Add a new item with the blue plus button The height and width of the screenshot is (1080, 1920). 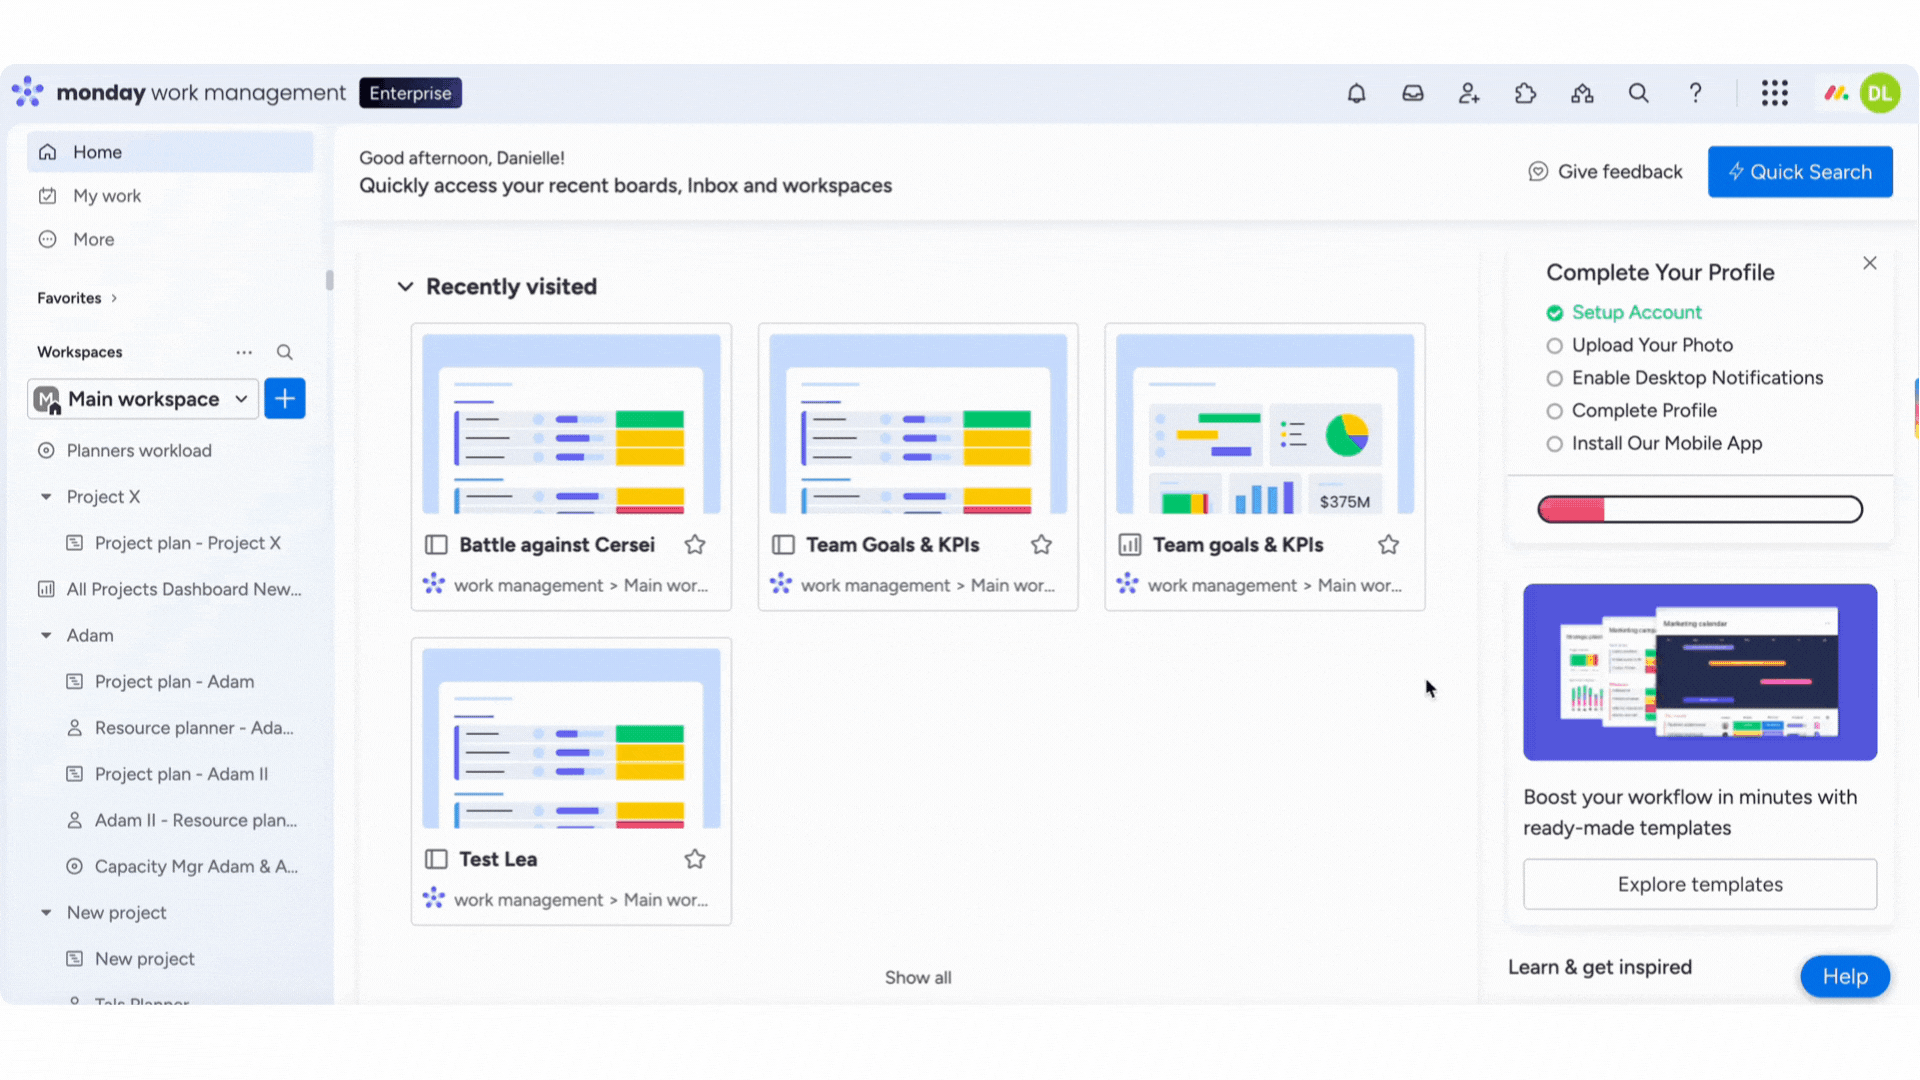pyautogui.click(x=285, y=399)
